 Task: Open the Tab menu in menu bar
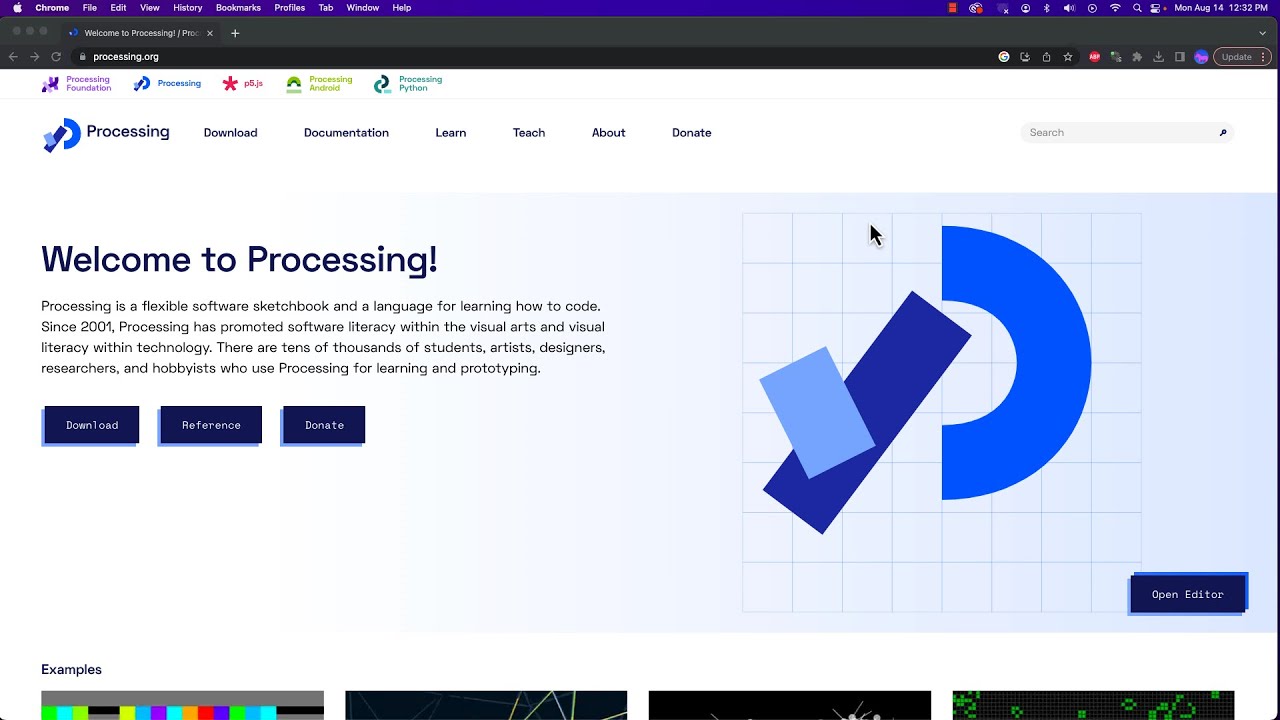tap(326, 8)
